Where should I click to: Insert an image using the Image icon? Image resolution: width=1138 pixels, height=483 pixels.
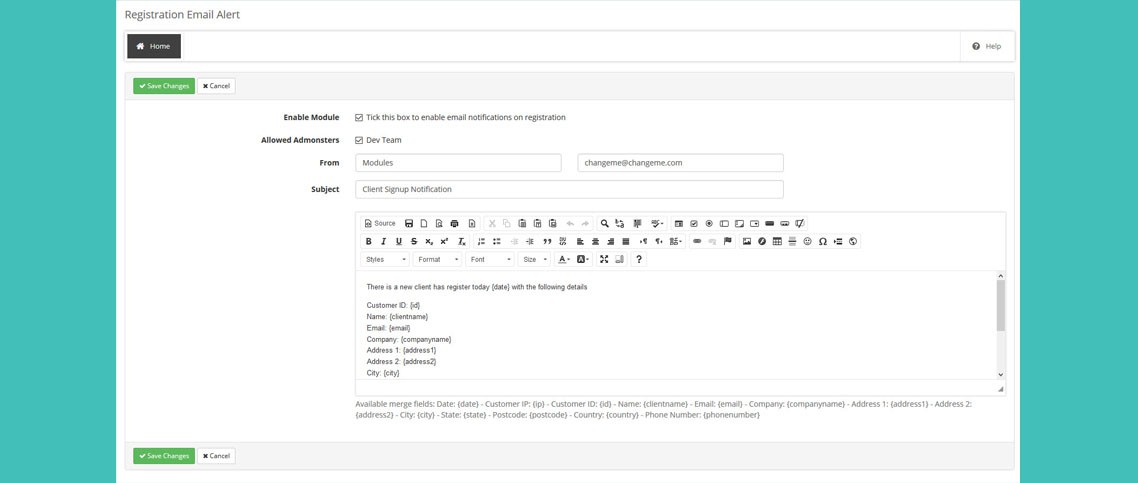pos(746,241)
